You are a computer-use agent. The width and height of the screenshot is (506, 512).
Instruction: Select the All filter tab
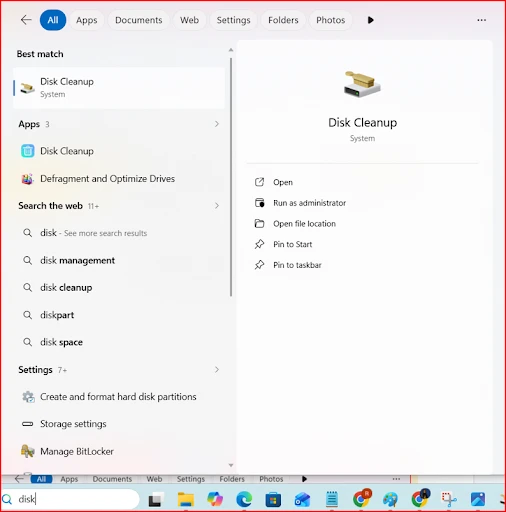(53, 20)
